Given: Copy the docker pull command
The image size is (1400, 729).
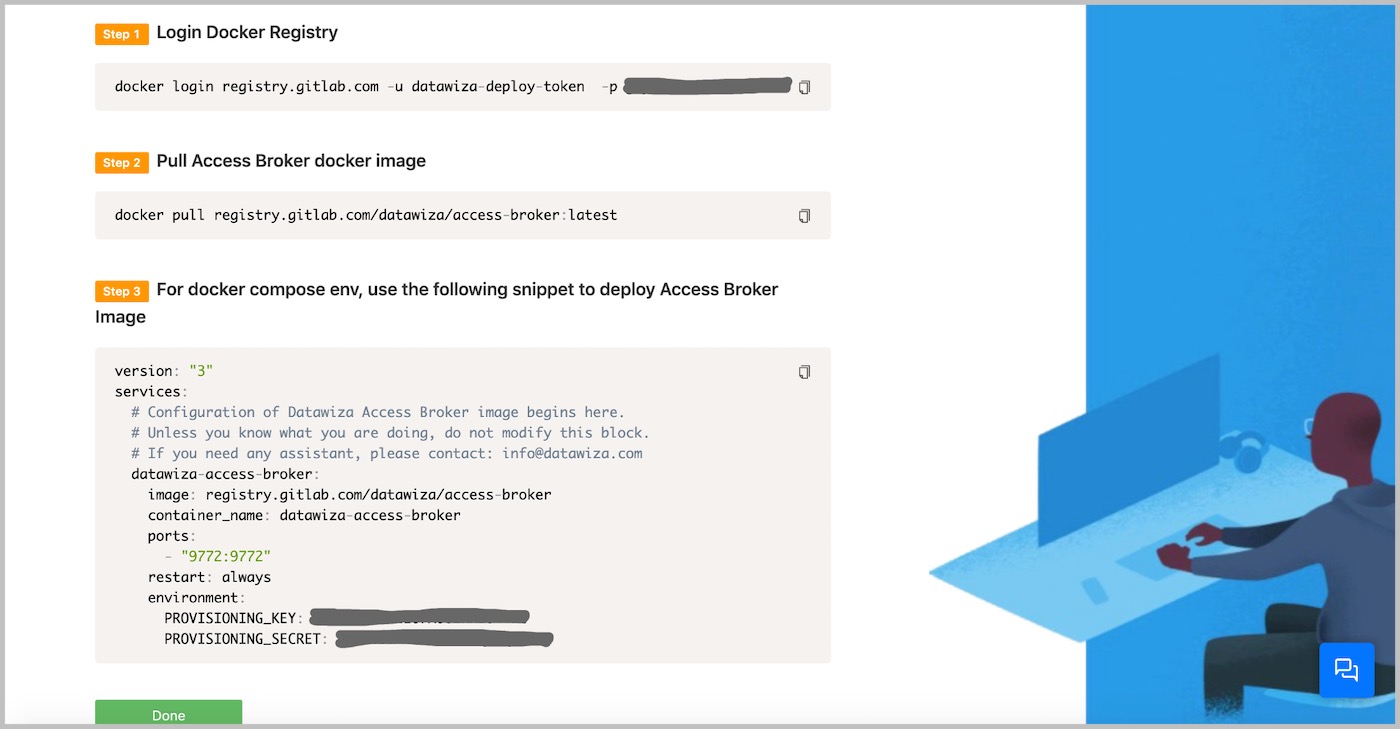Looking at the screenshot, I should (804, 216).
